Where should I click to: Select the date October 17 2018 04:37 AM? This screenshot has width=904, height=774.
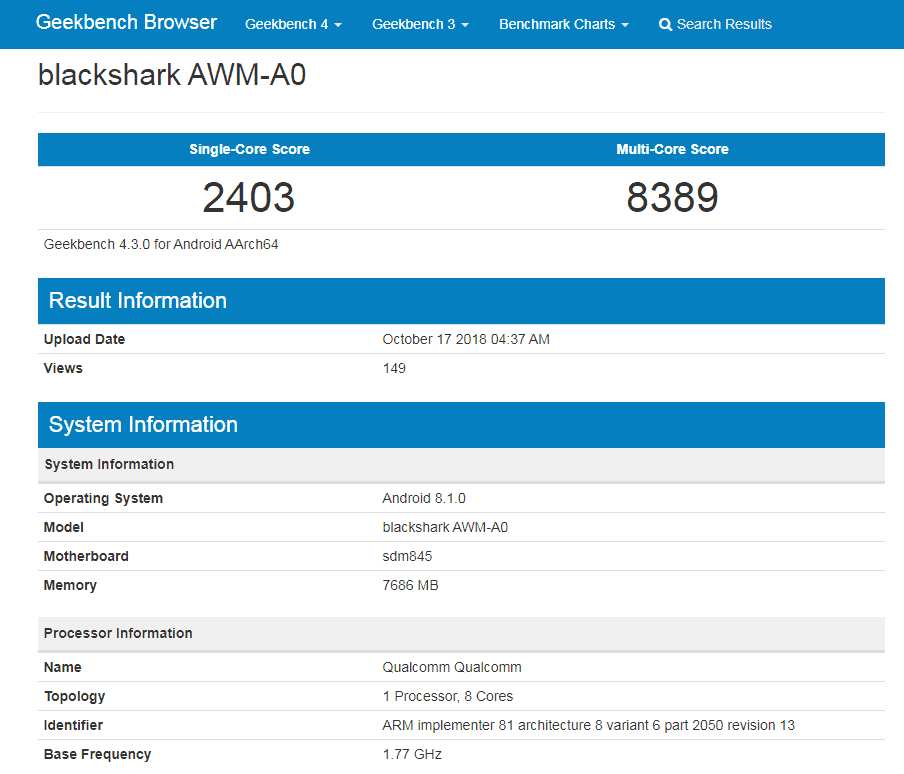pyautogui.click(x=466, y=339)
